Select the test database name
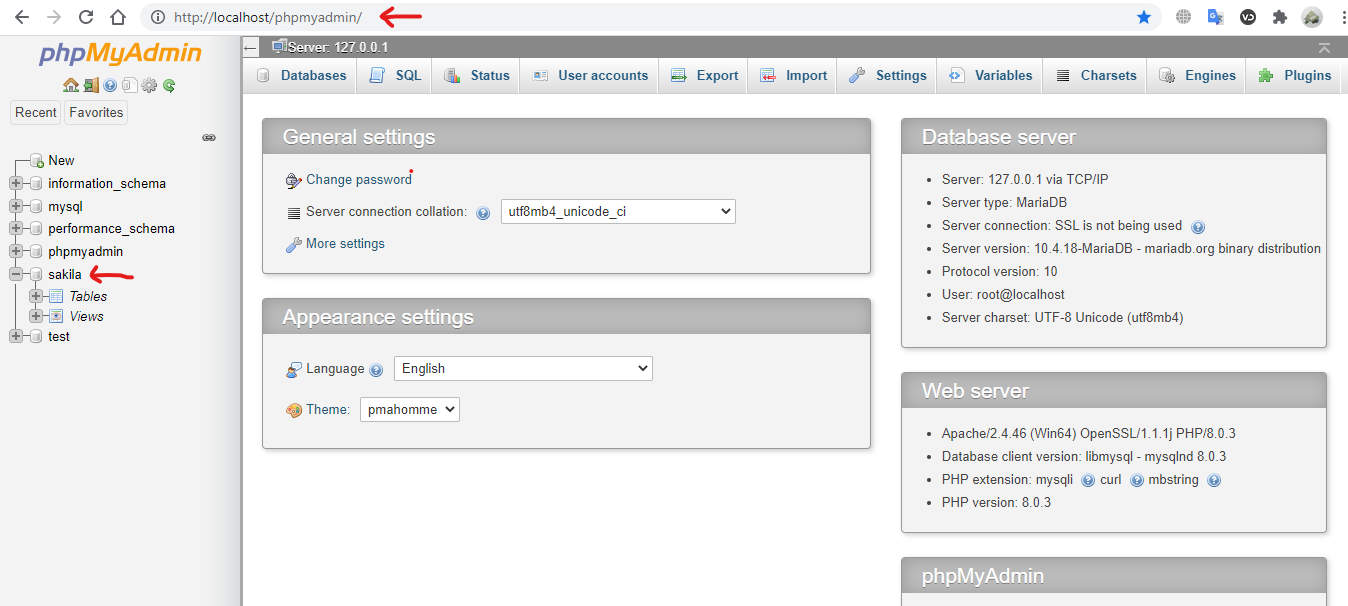1348x606 pixels. click(59, 336)
